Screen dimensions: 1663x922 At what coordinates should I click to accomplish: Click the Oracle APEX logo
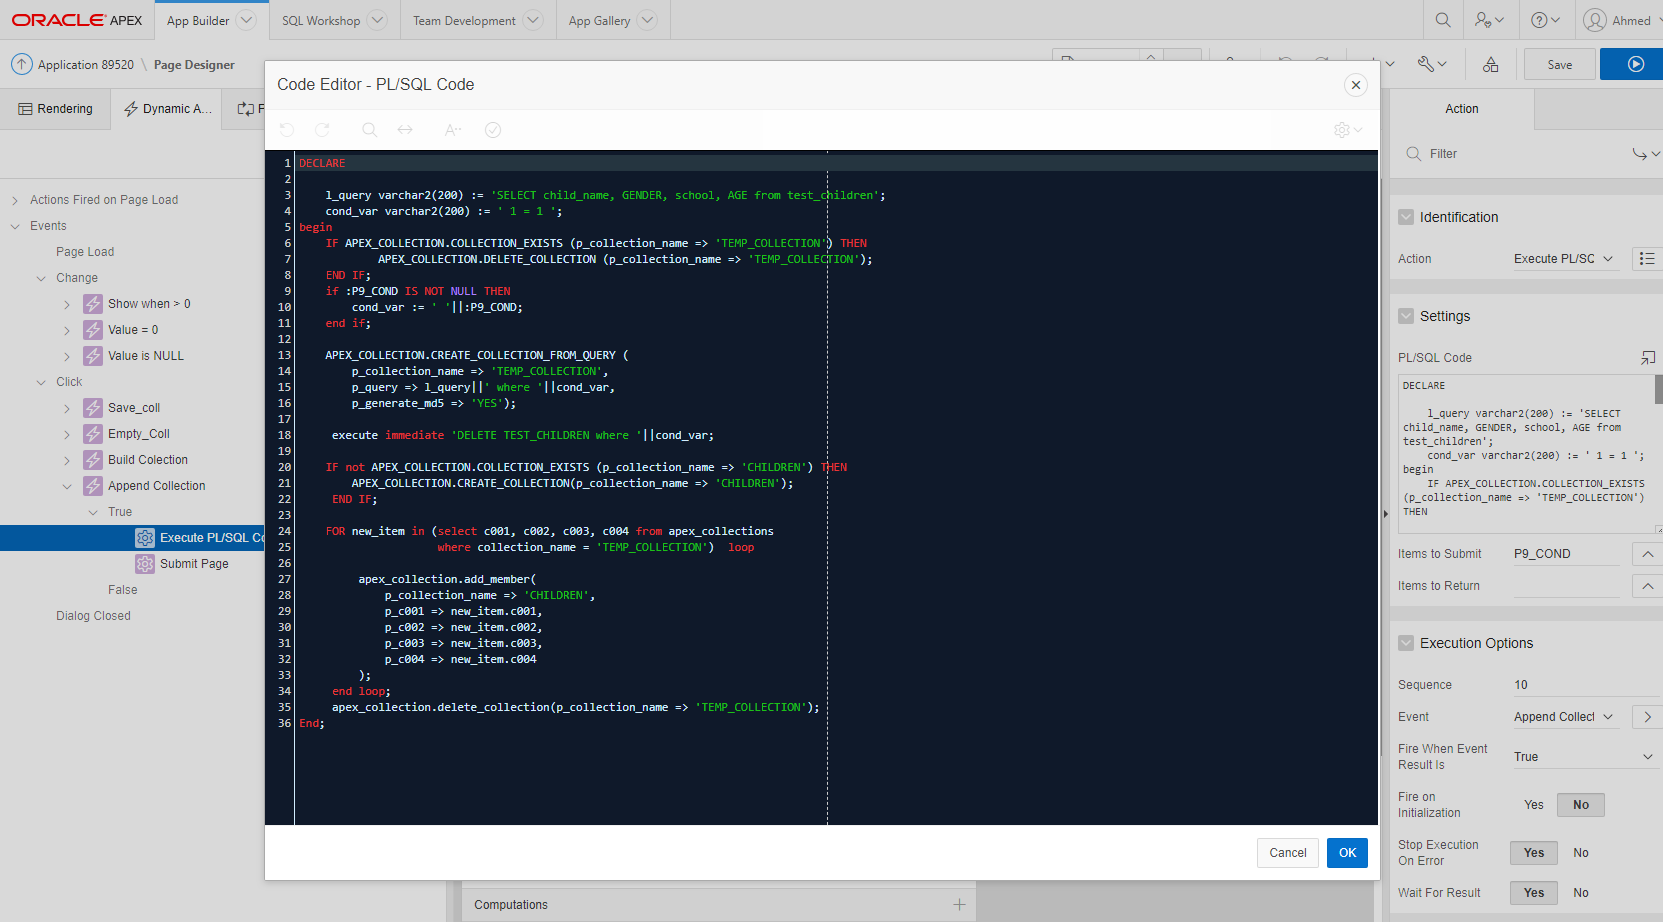(77, 20)
